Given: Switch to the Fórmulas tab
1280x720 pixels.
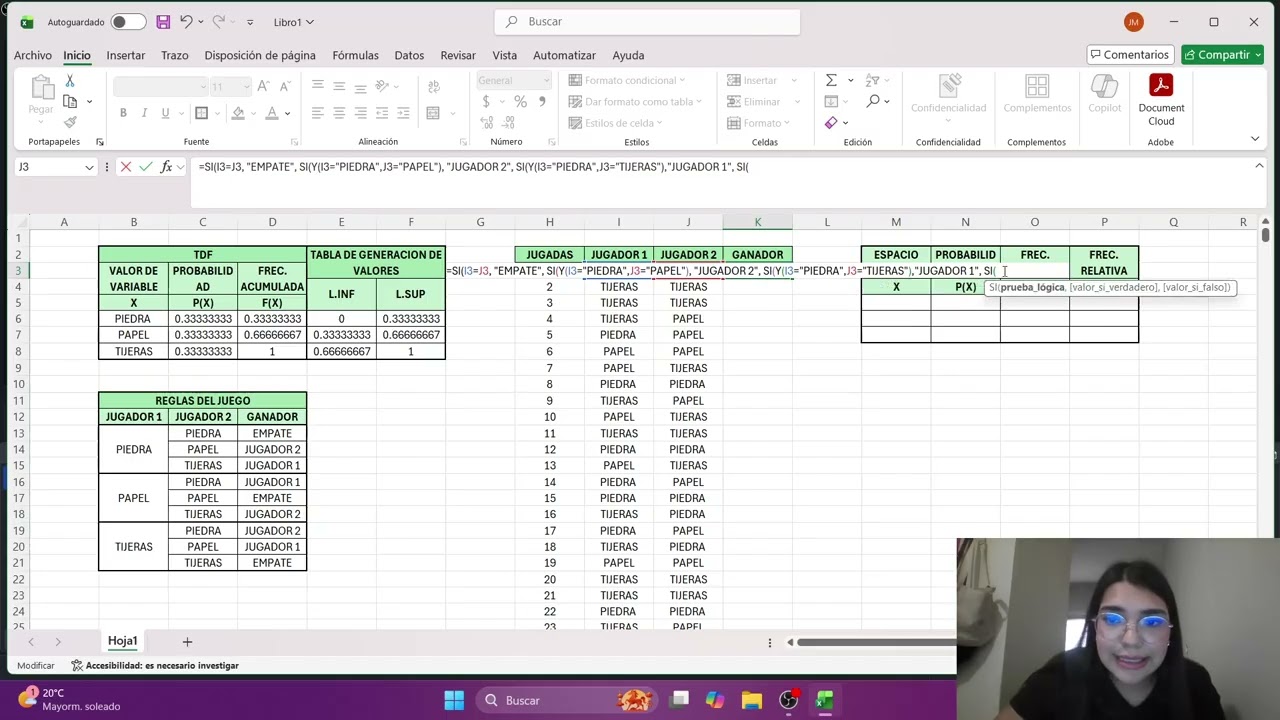Looking at the screenshot, I should point(355,55).
